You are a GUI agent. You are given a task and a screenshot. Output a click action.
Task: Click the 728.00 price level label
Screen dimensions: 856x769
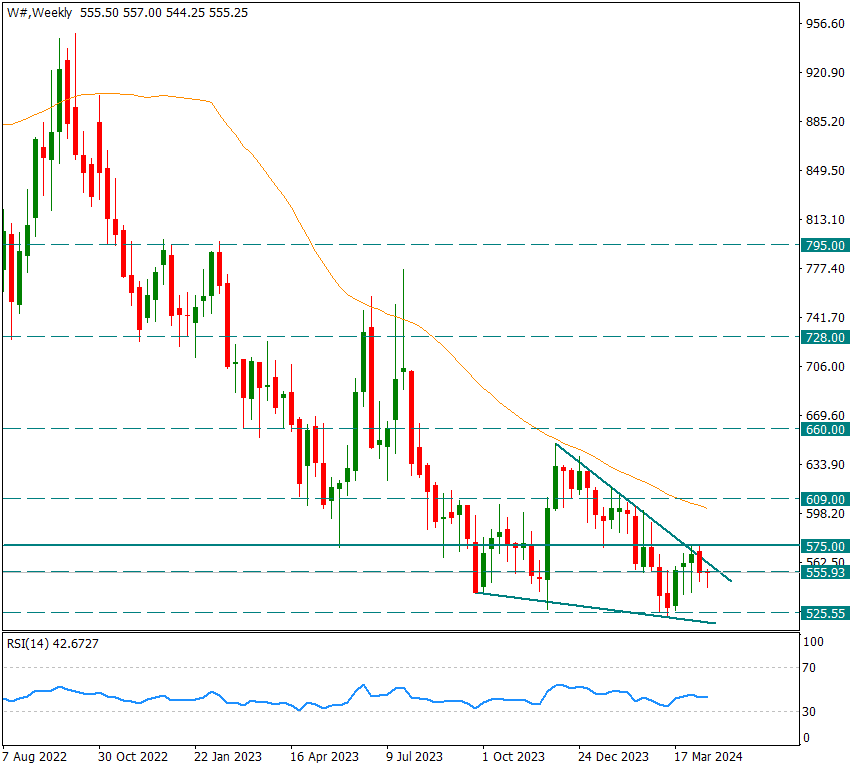[825, 337]
